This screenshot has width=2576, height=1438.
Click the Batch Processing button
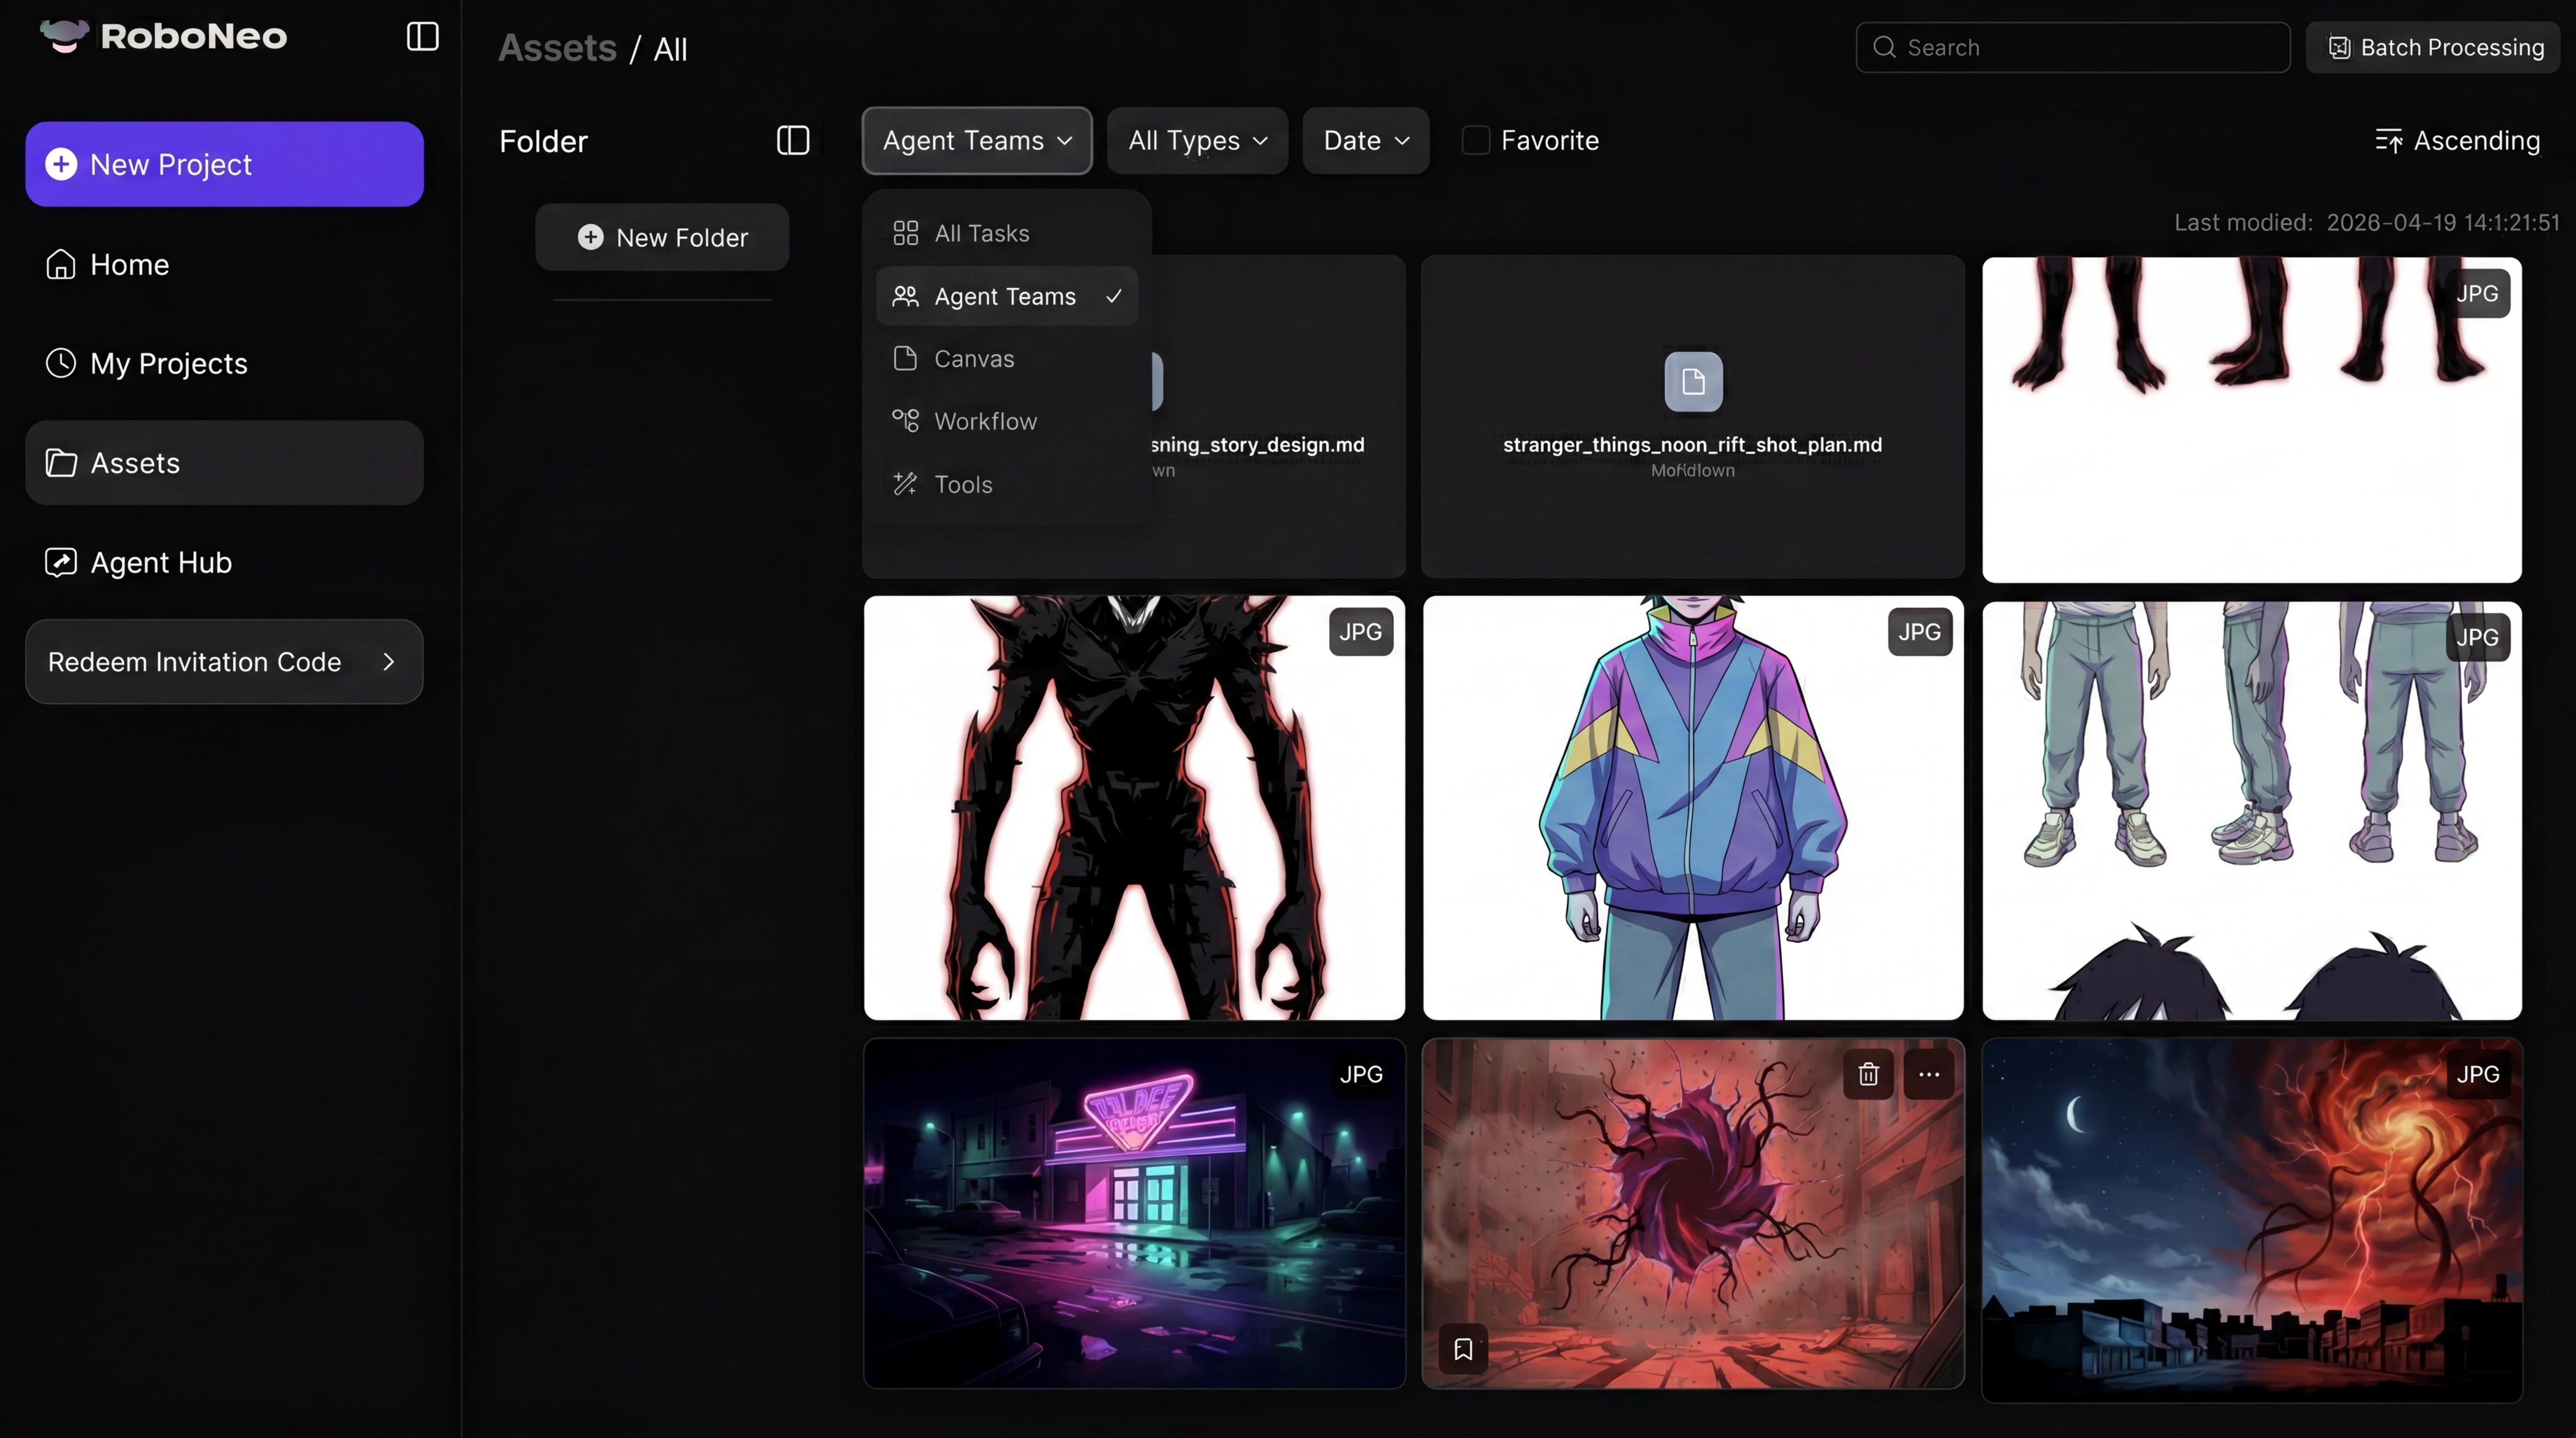click(x=2433, y=46)
